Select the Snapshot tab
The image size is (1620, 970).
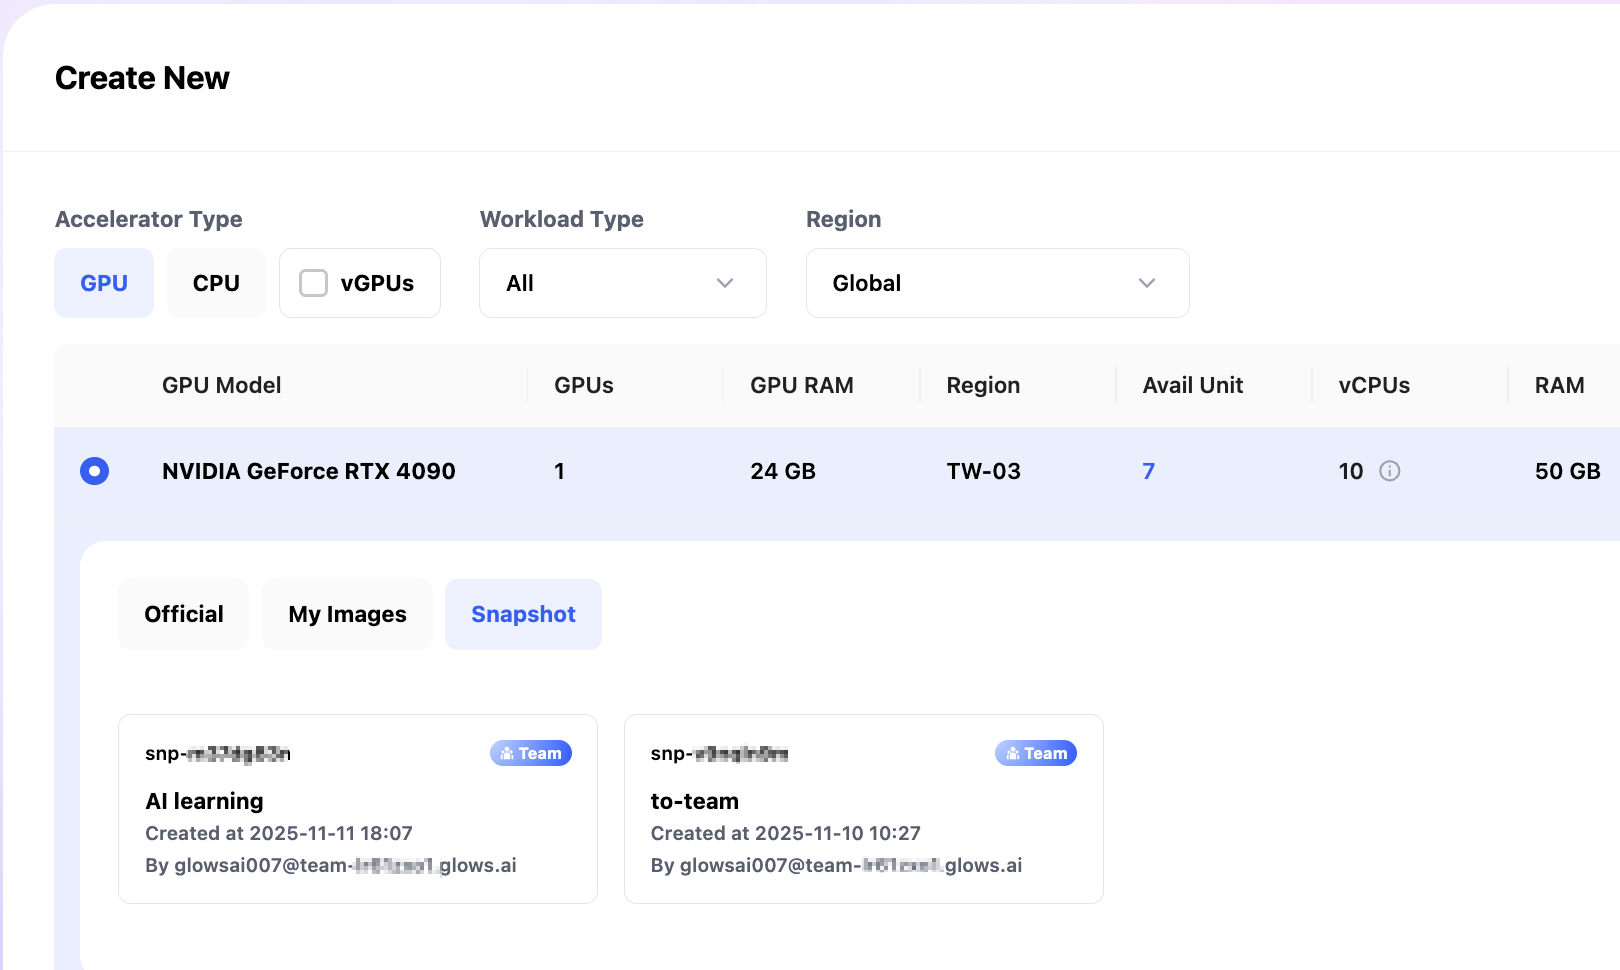tap(523, 614)
